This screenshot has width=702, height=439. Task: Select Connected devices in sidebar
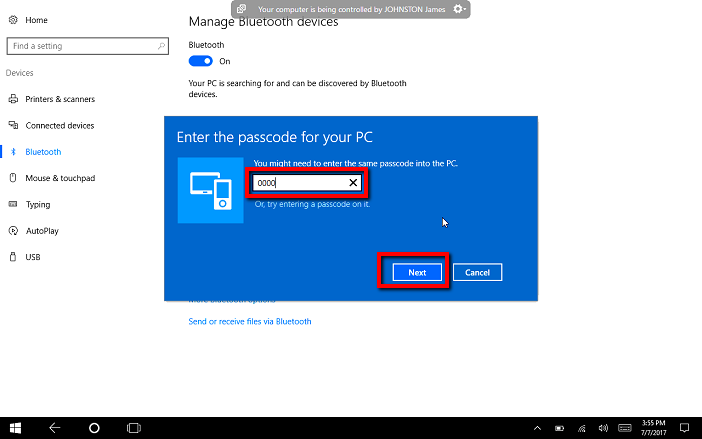pos(59,125)
